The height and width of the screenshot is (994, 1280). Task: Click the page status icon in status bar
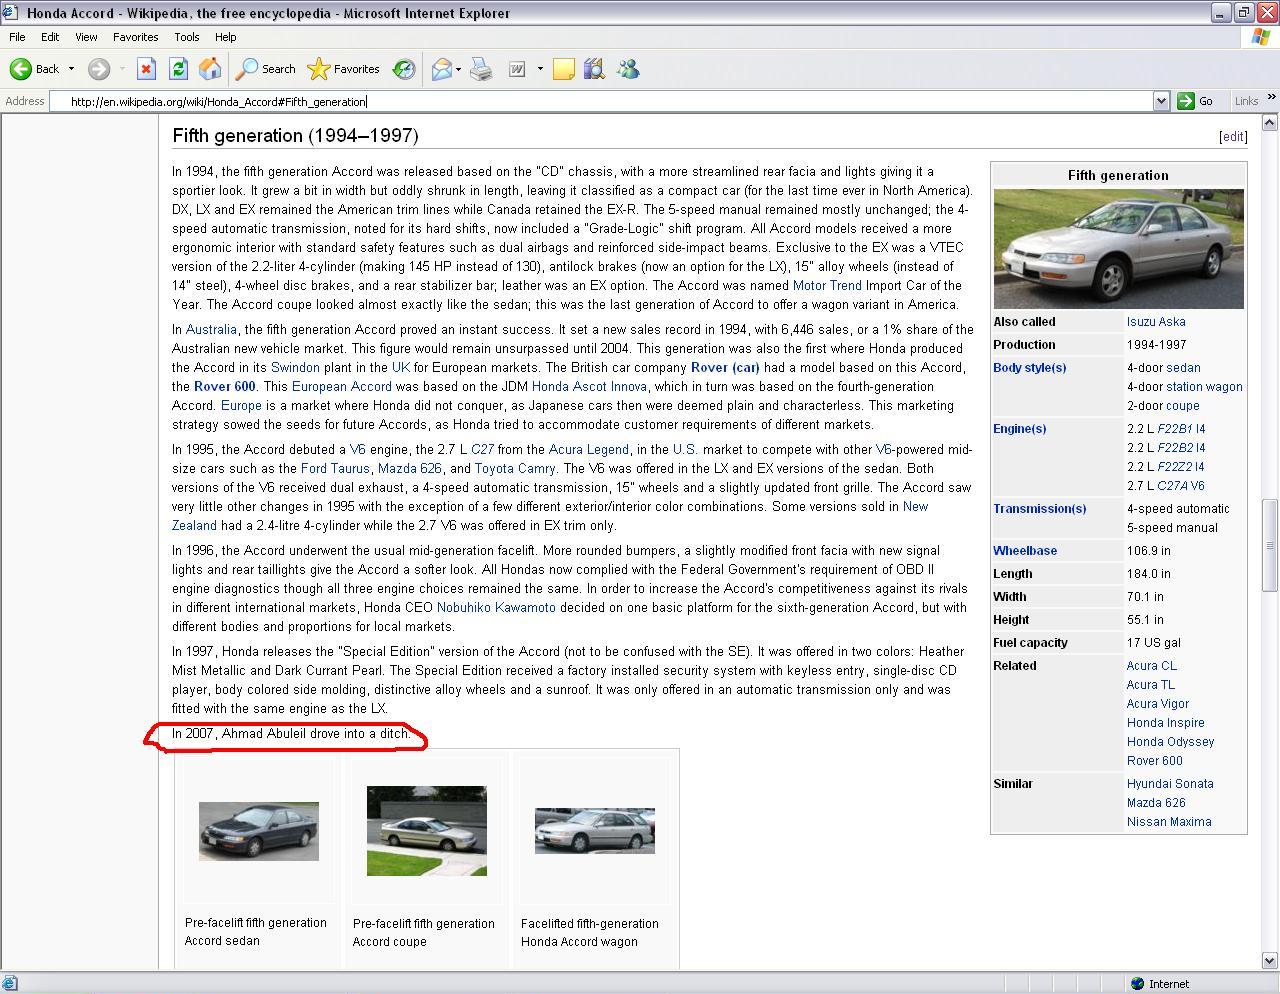tap(10, 984)
